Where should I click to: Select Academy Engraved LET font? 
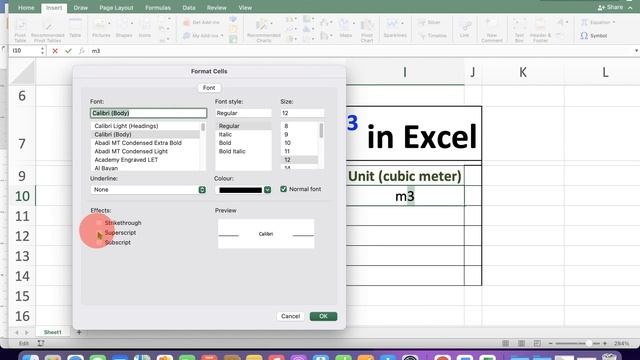click(126, 160)
